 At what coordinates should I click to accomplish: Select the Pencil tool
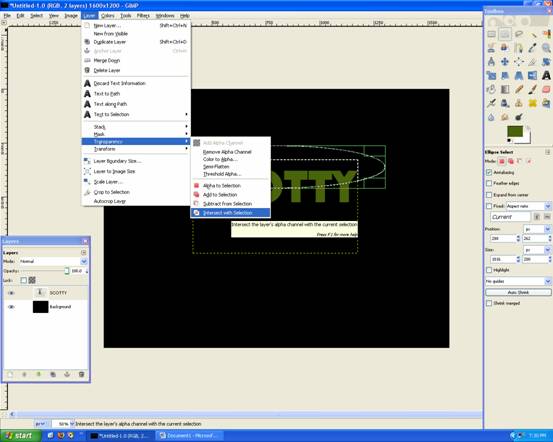tap(519, 89)
